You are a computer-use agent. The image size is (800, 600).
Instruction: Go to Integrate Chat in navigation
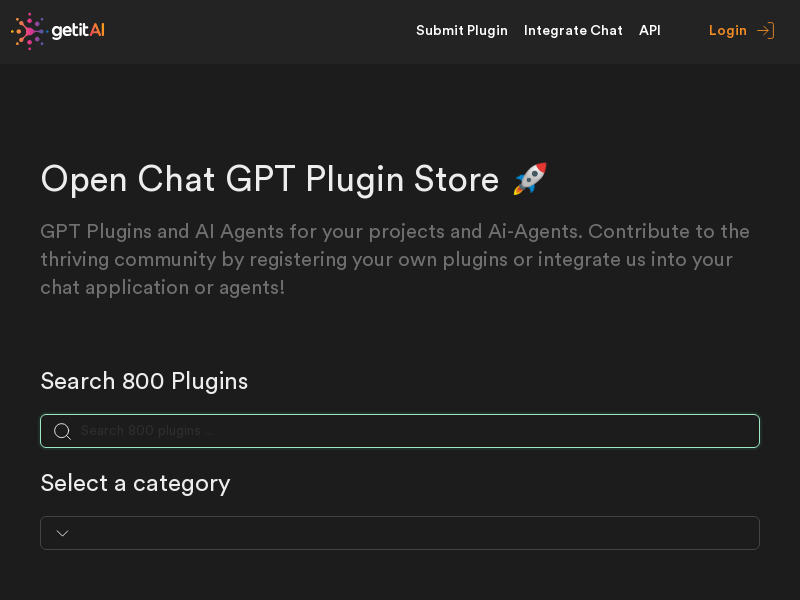[573, 31]
